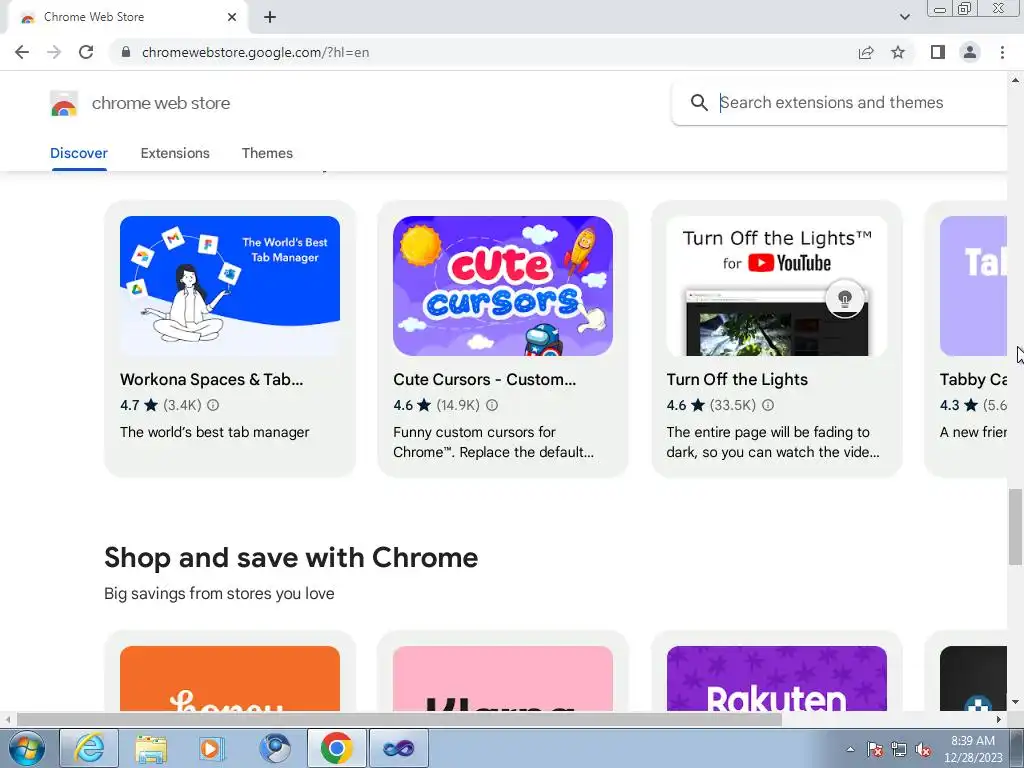Launch Internet Explorer from the taskbar
1024x768 pixels.
89,748
